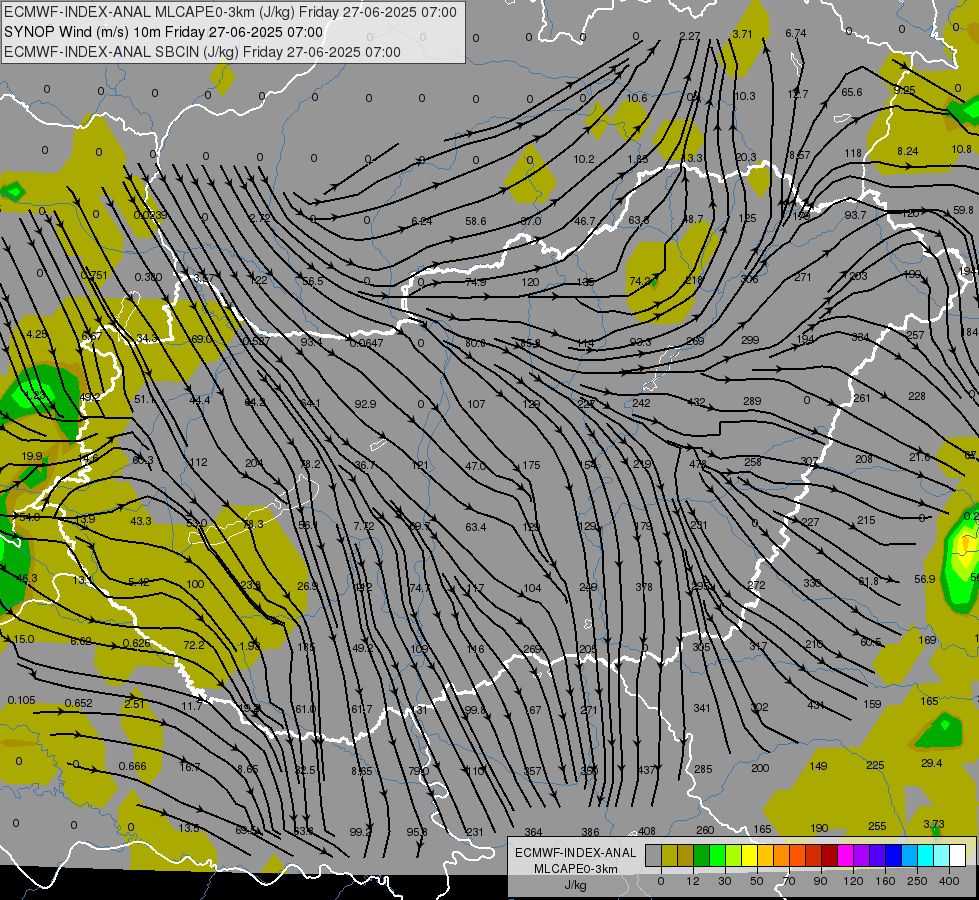
Task: Click the map value 58.6
Action: pos(476,221)
